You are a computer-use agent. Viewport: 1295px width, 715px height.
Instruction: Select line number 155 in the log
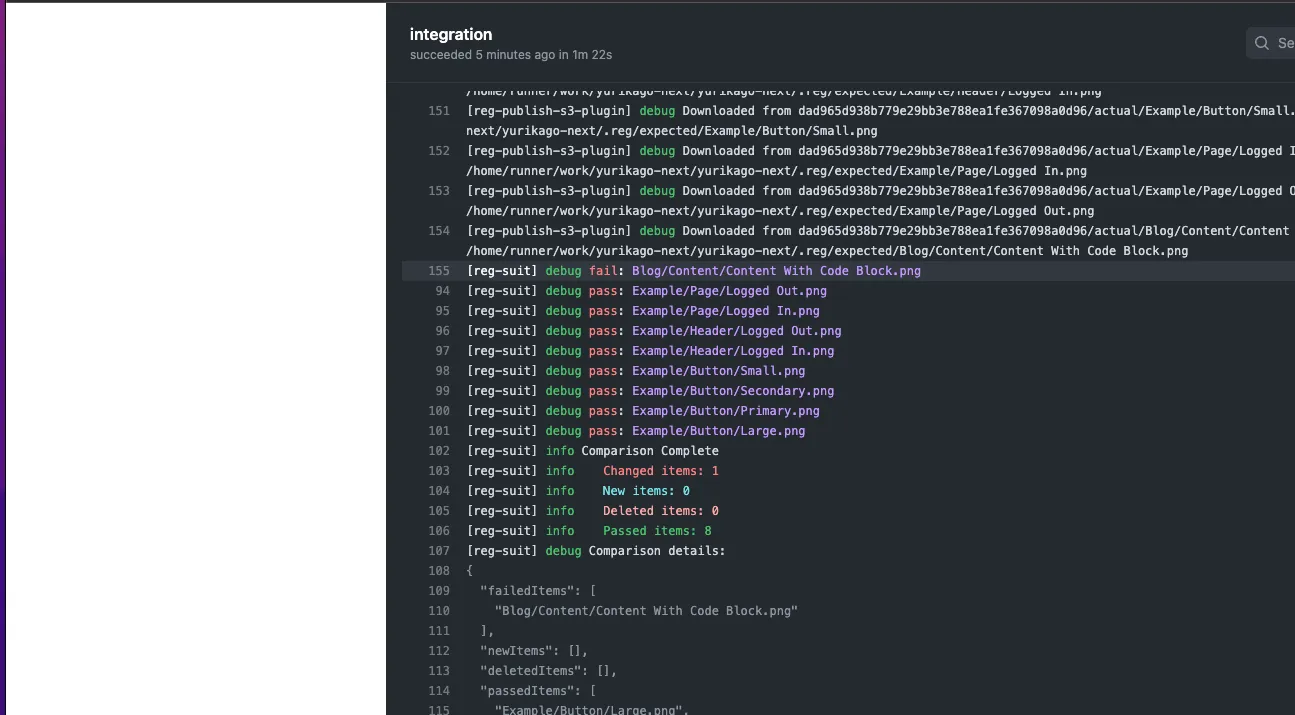point(438,271)
